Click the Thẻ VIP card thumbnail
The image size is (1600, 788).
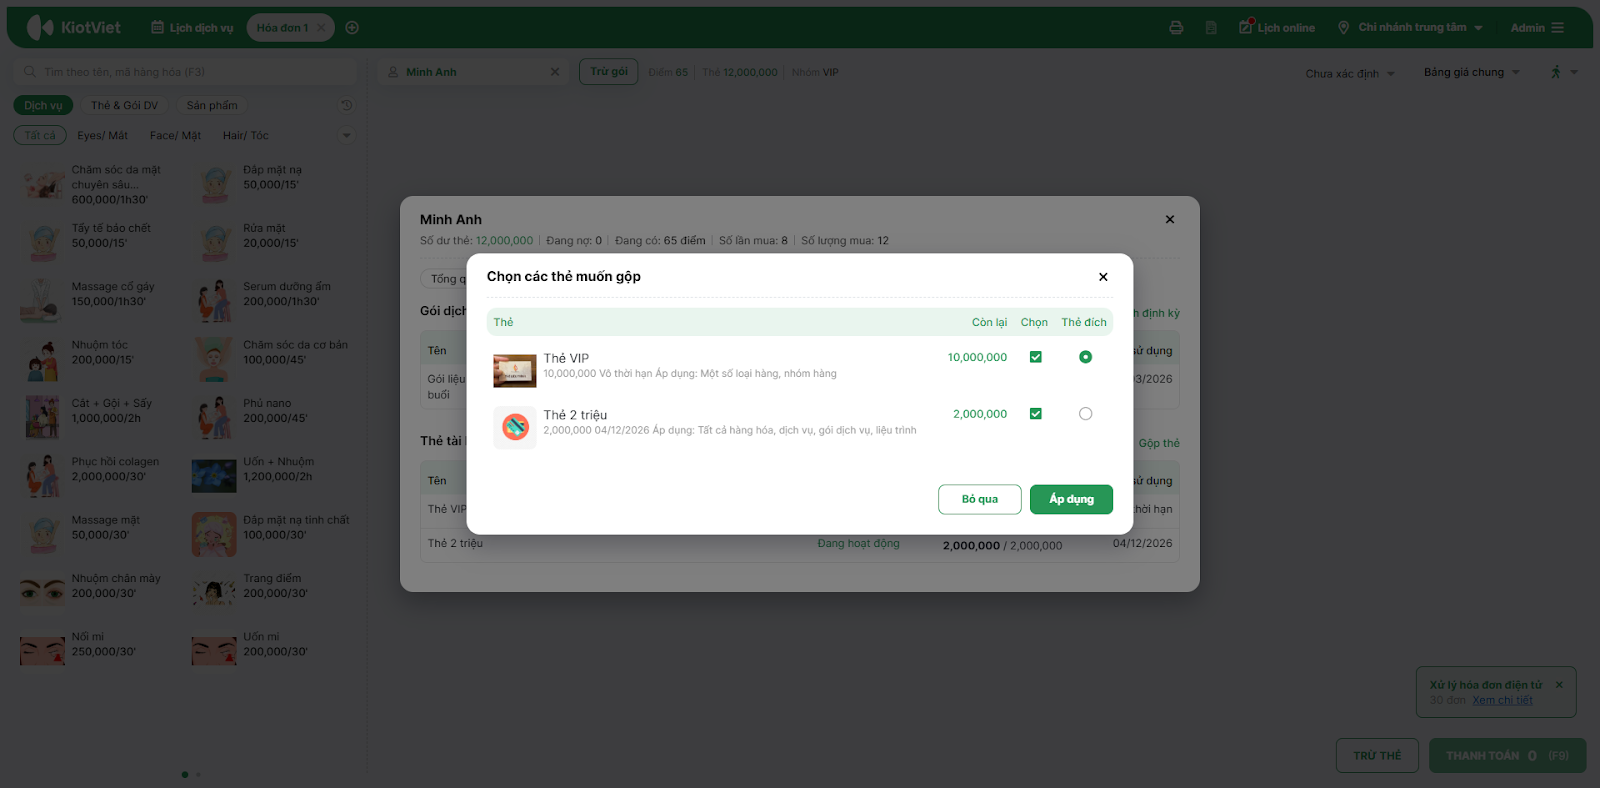[515, 370]
